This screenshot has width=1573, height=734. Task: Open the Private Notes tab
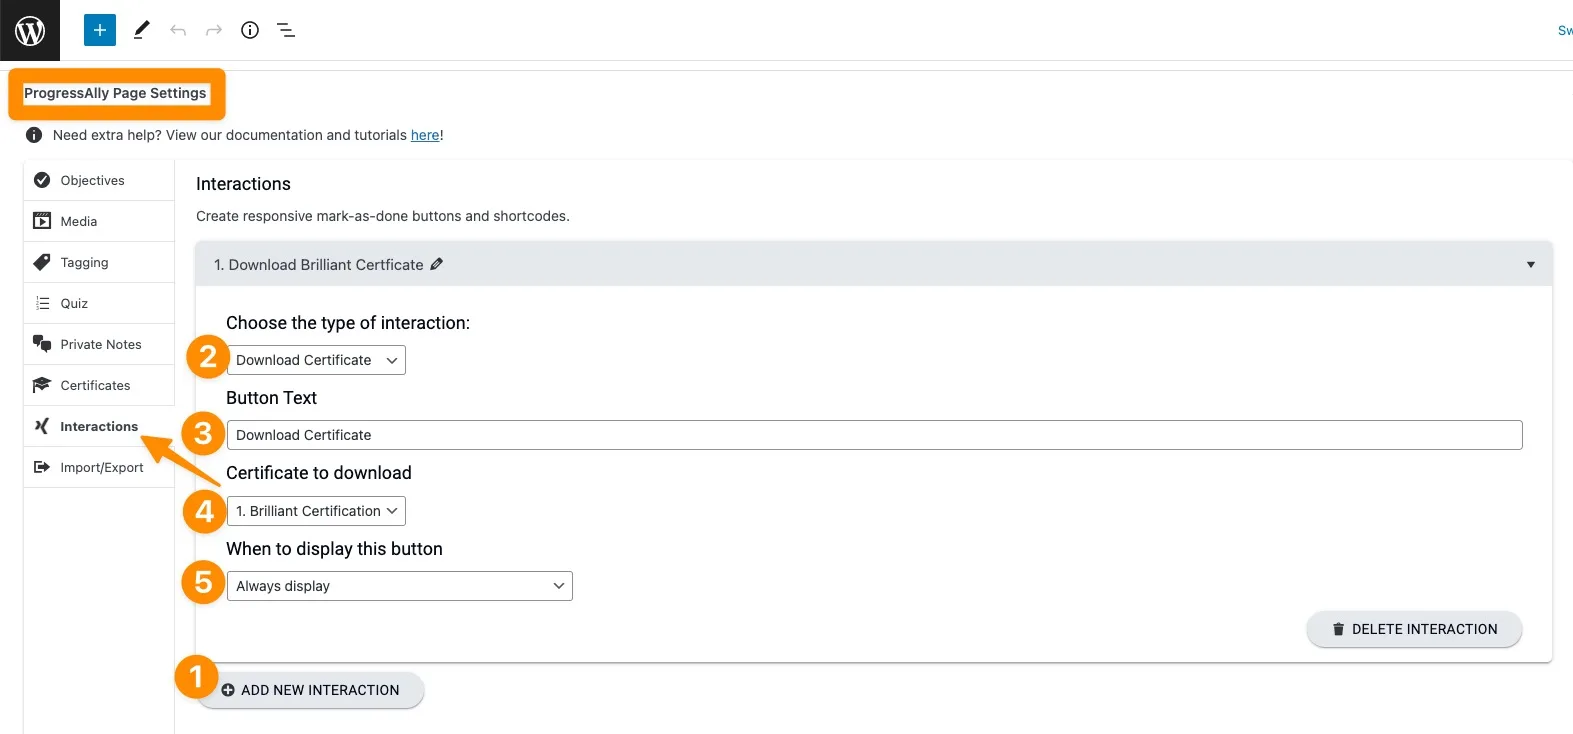pos(99,344)
